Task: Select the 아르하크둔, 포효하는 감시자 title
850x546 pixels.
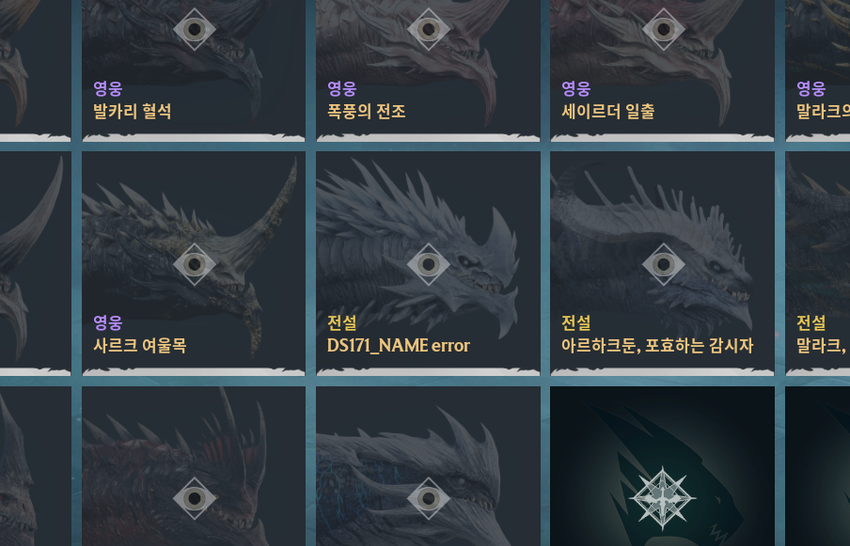Action: (x=657, y=346)
